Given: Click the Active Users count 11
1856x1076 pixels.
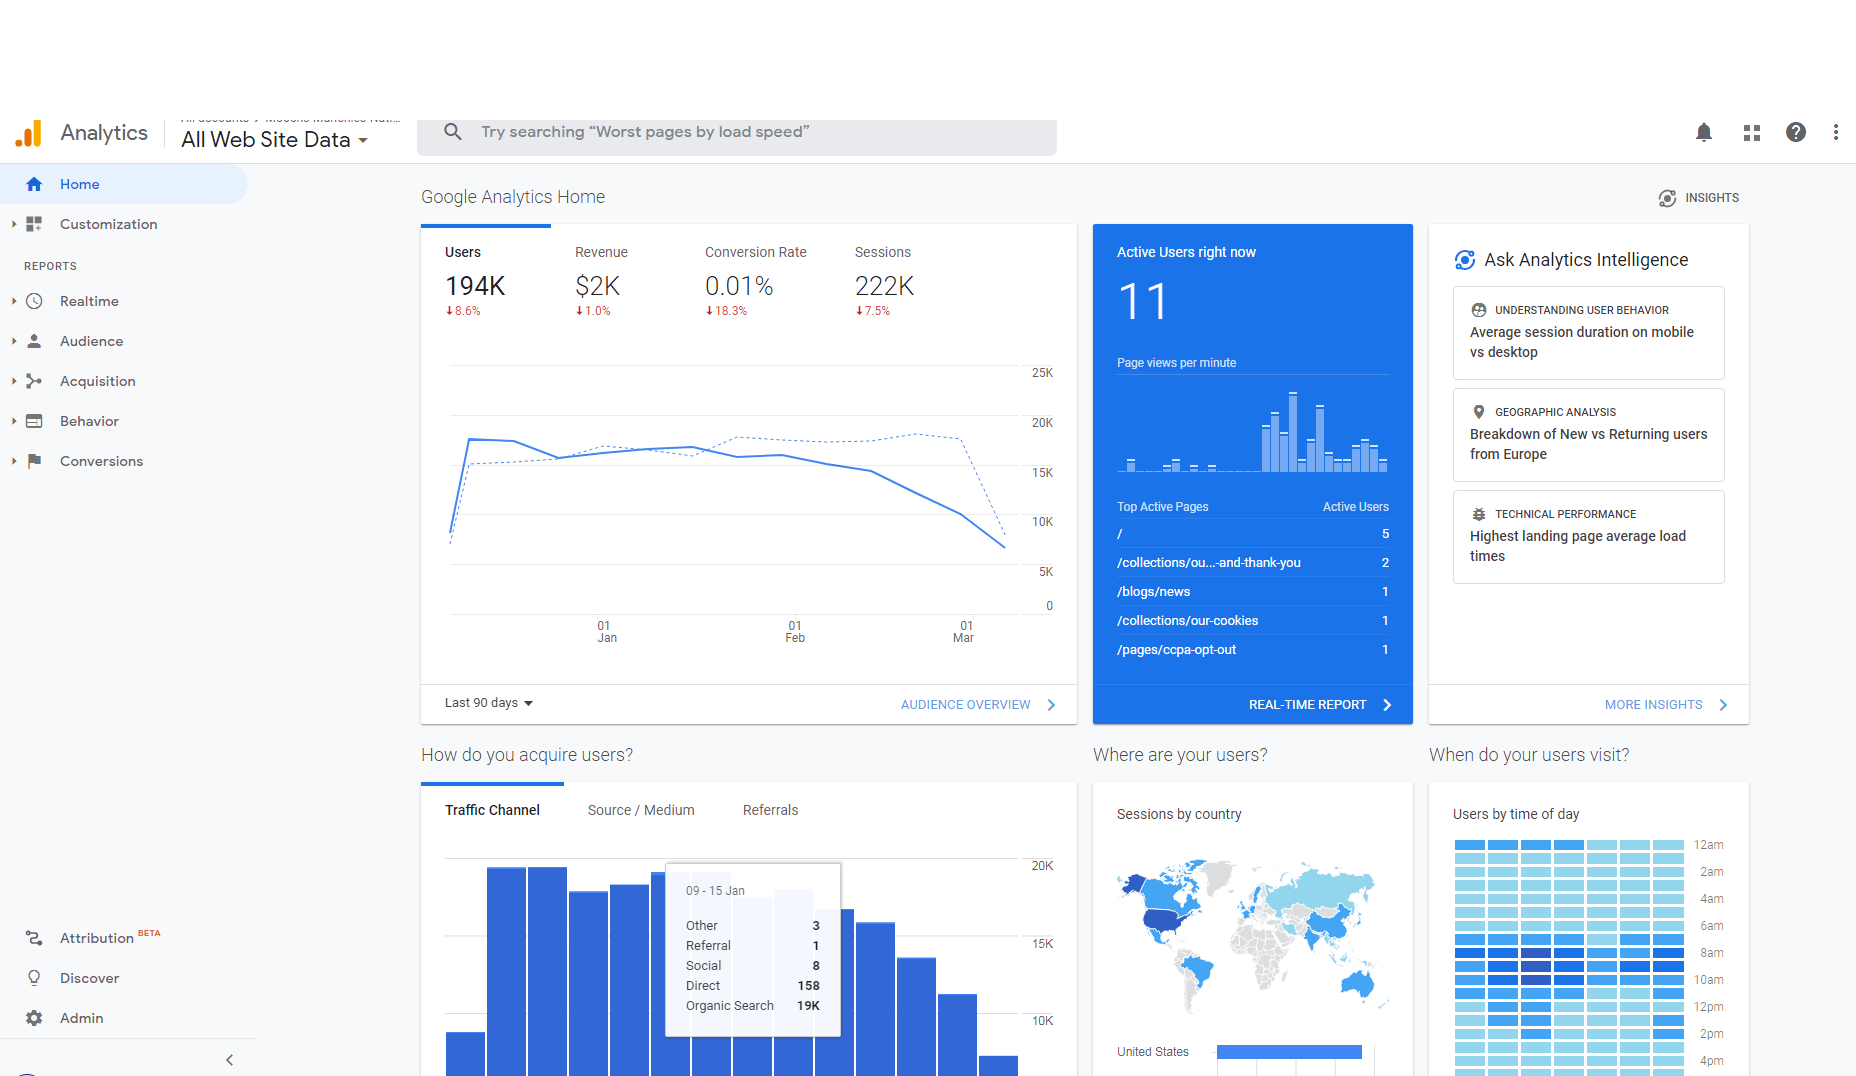Looking at the screenshot, I should tap(1143, 302).
